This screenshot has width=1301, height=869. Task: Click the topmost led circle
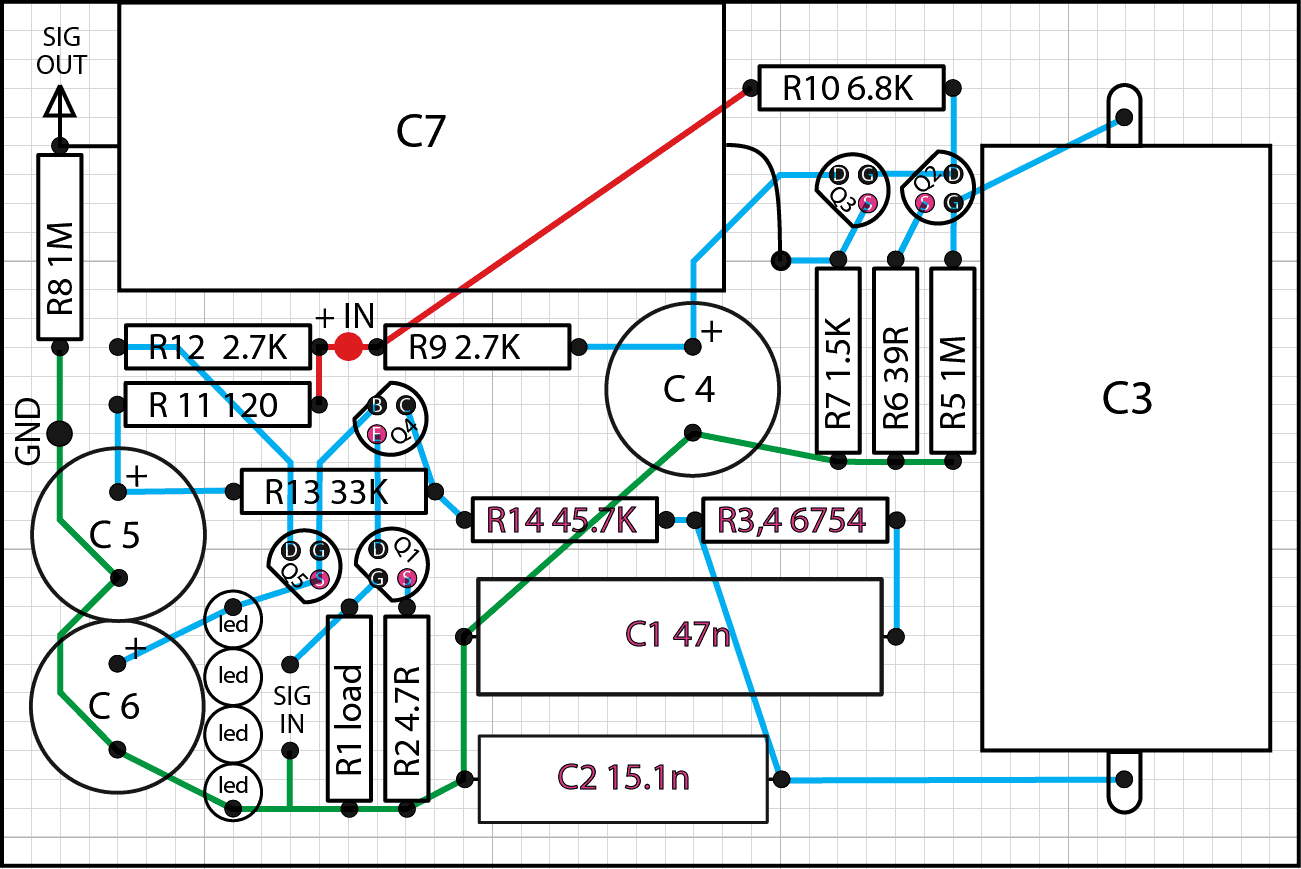coord(233,622)
